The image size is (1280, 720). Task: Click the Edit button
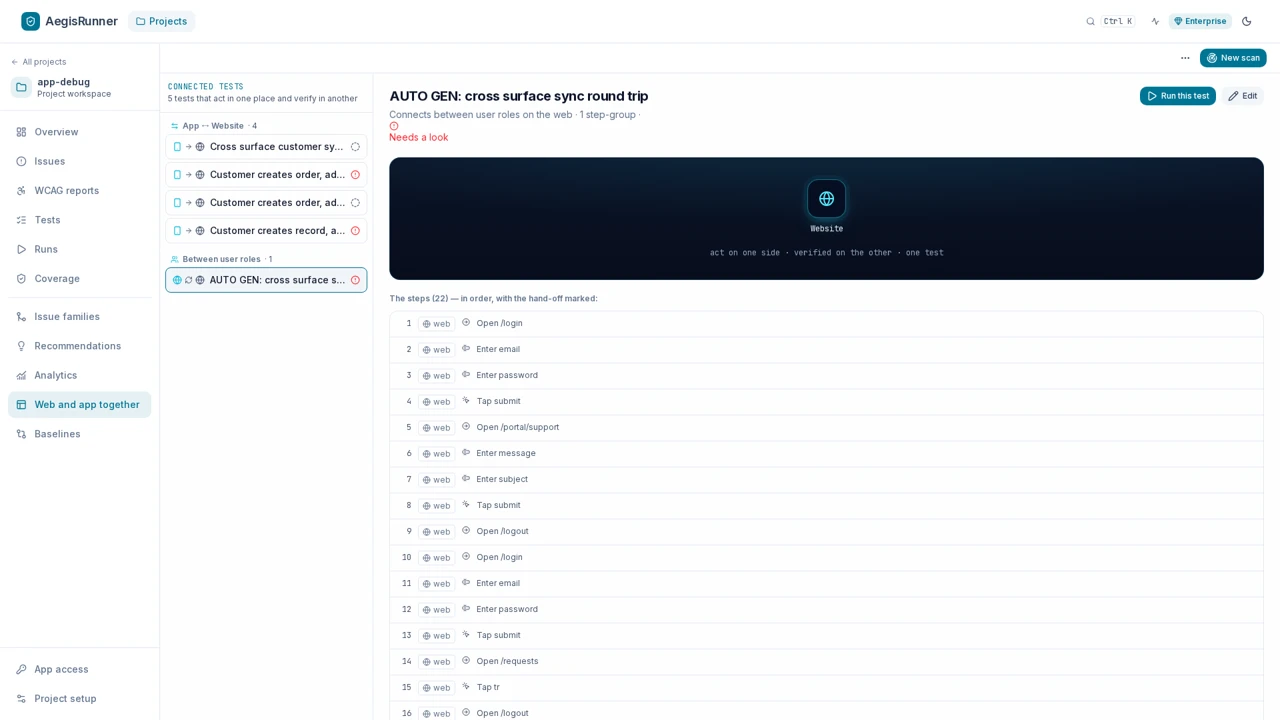tap(1242, 96)
